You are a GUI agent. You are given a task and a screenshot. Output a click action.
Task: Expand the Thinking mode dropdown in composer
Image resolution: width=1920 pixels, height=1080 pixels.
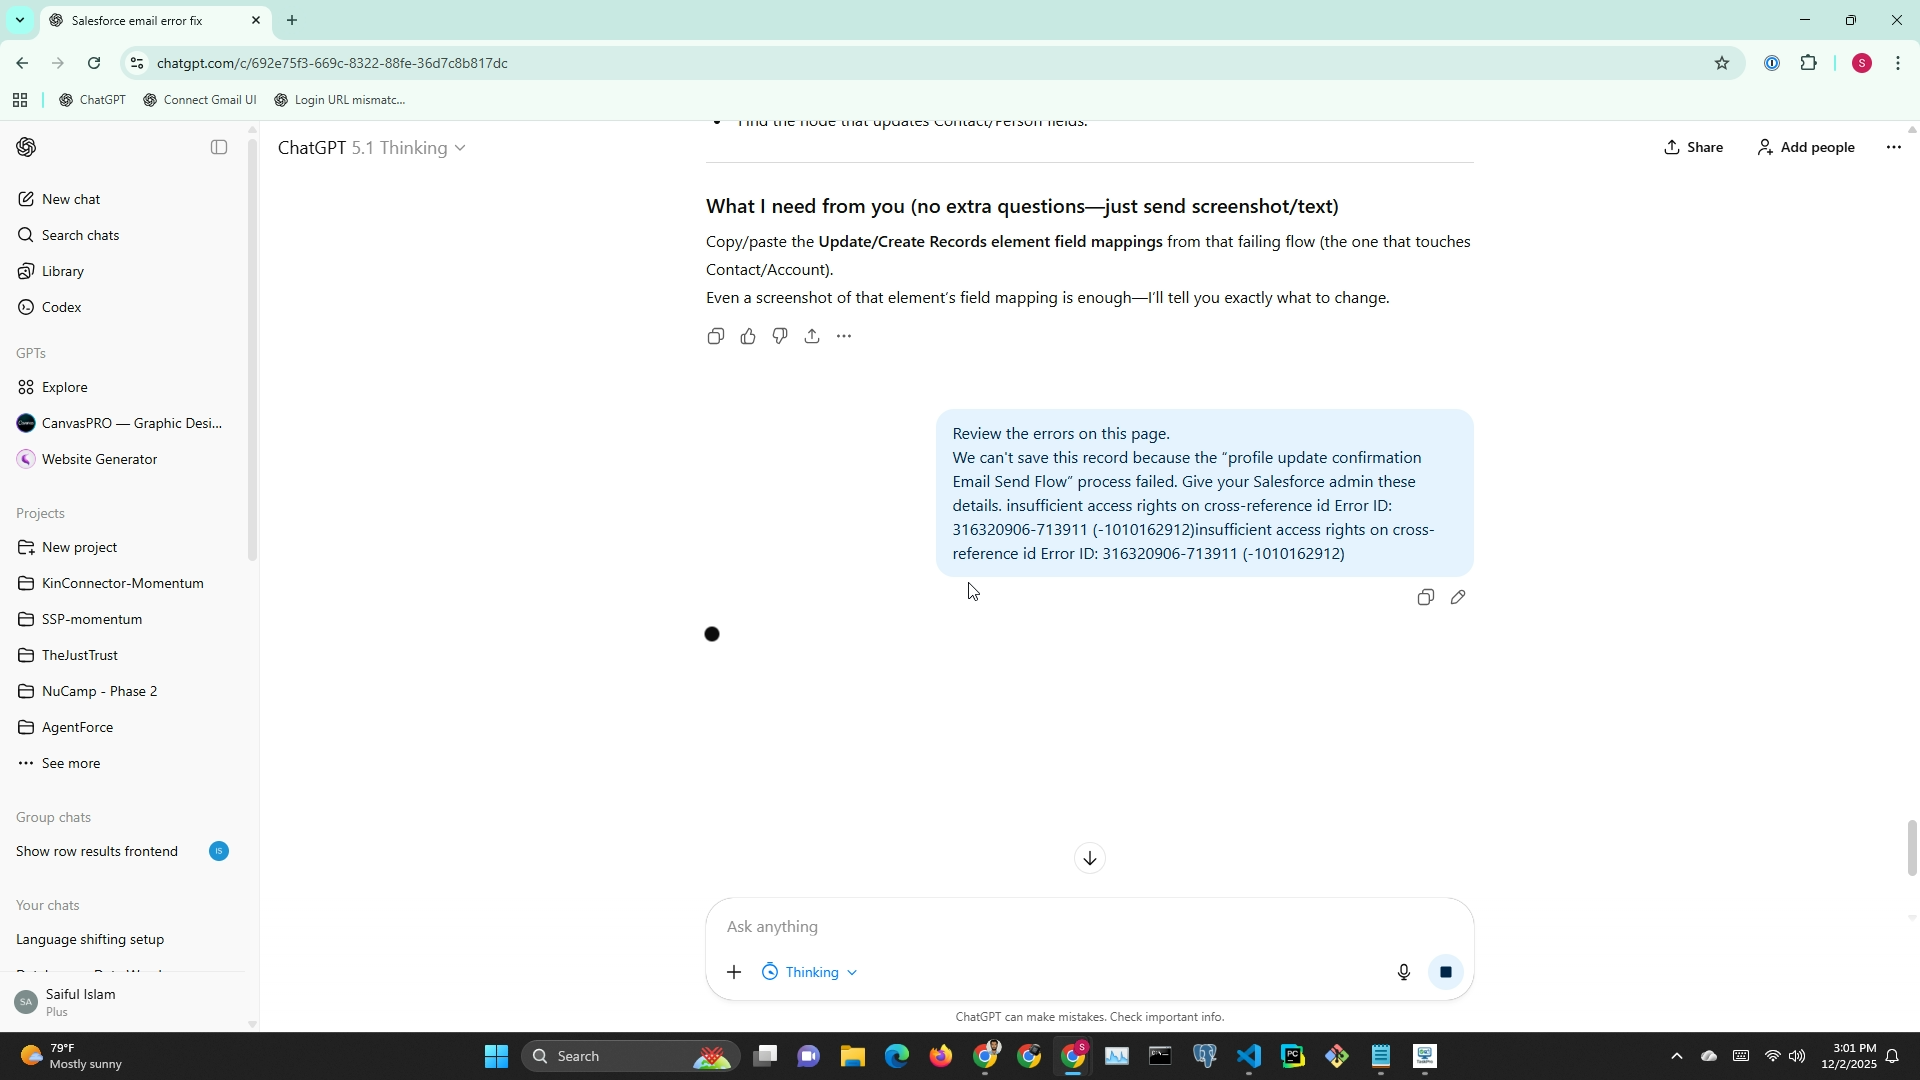click(811, 973)
